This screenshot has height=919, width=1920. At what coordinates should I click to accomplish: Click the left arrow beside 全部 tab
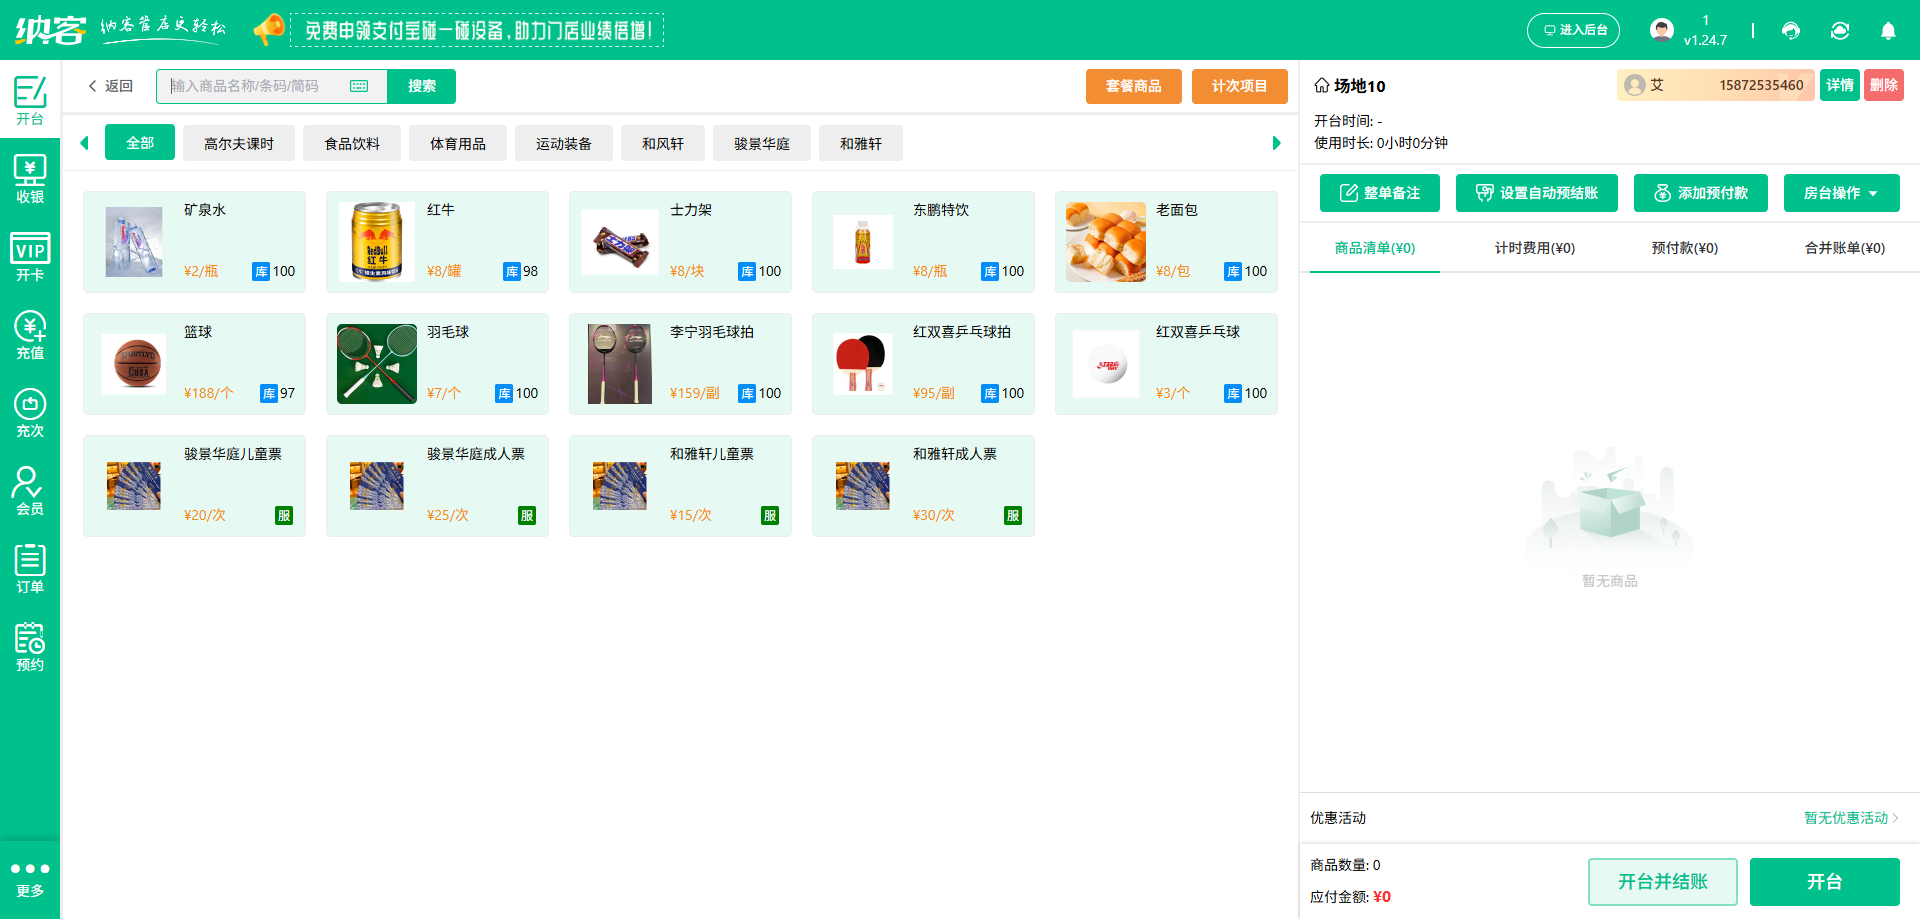[85, 143]
